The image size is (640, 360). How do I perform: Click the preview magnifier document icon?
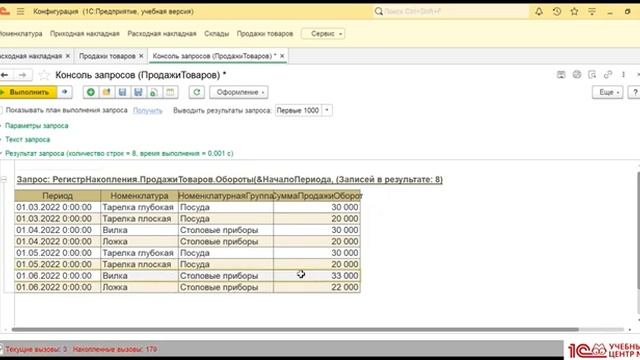[x=592, y=75]
